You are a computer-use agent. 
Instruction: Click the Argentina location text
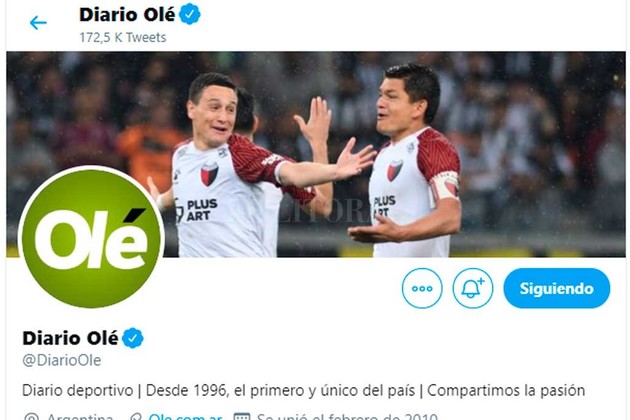click(80, 416)
